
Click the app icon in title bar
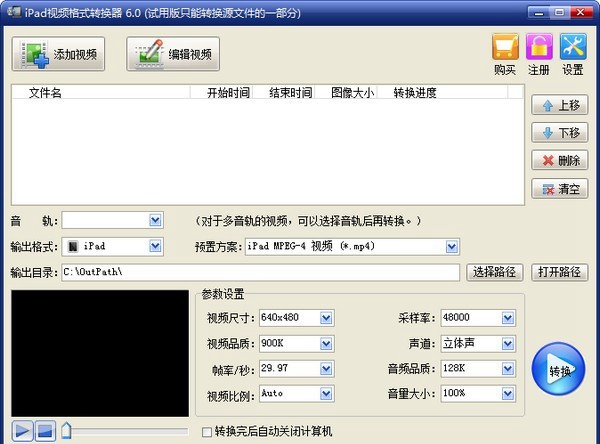tap(14, 12)
